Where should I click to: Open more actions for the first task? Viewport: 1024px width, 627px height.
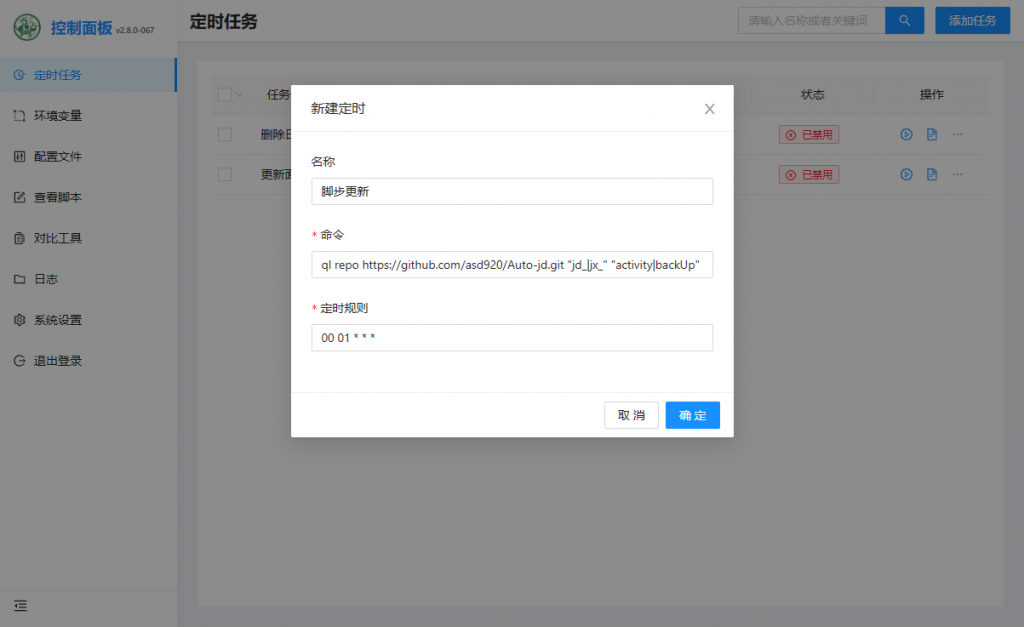coord(957,134)
